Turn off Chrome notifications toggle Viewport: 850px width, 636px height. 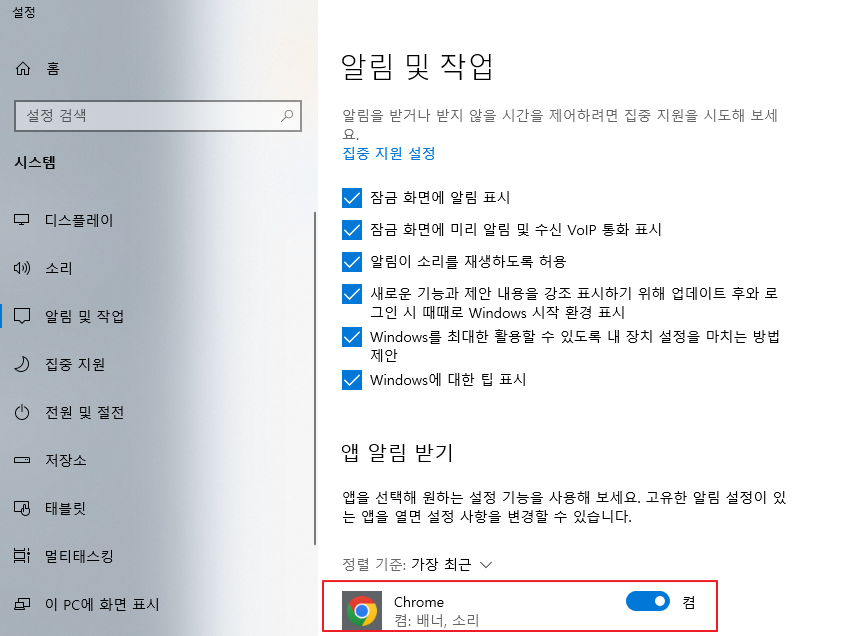(648, 601)
